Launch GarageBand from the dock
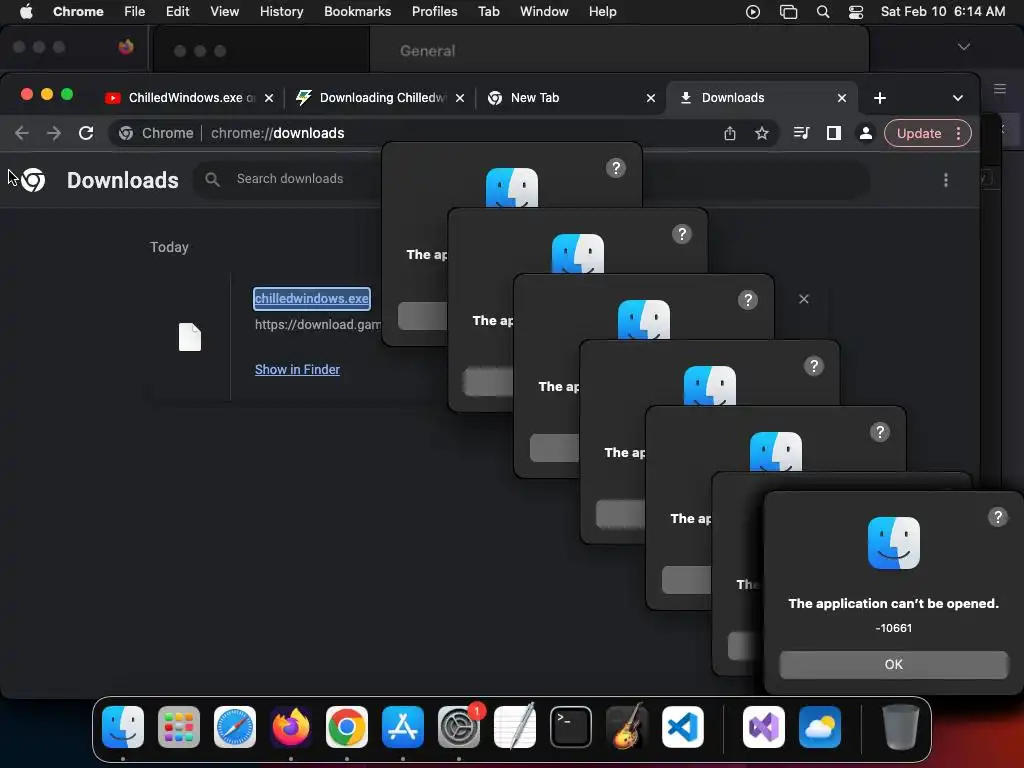Viewport: 1024px width, 768px height. 627,727
